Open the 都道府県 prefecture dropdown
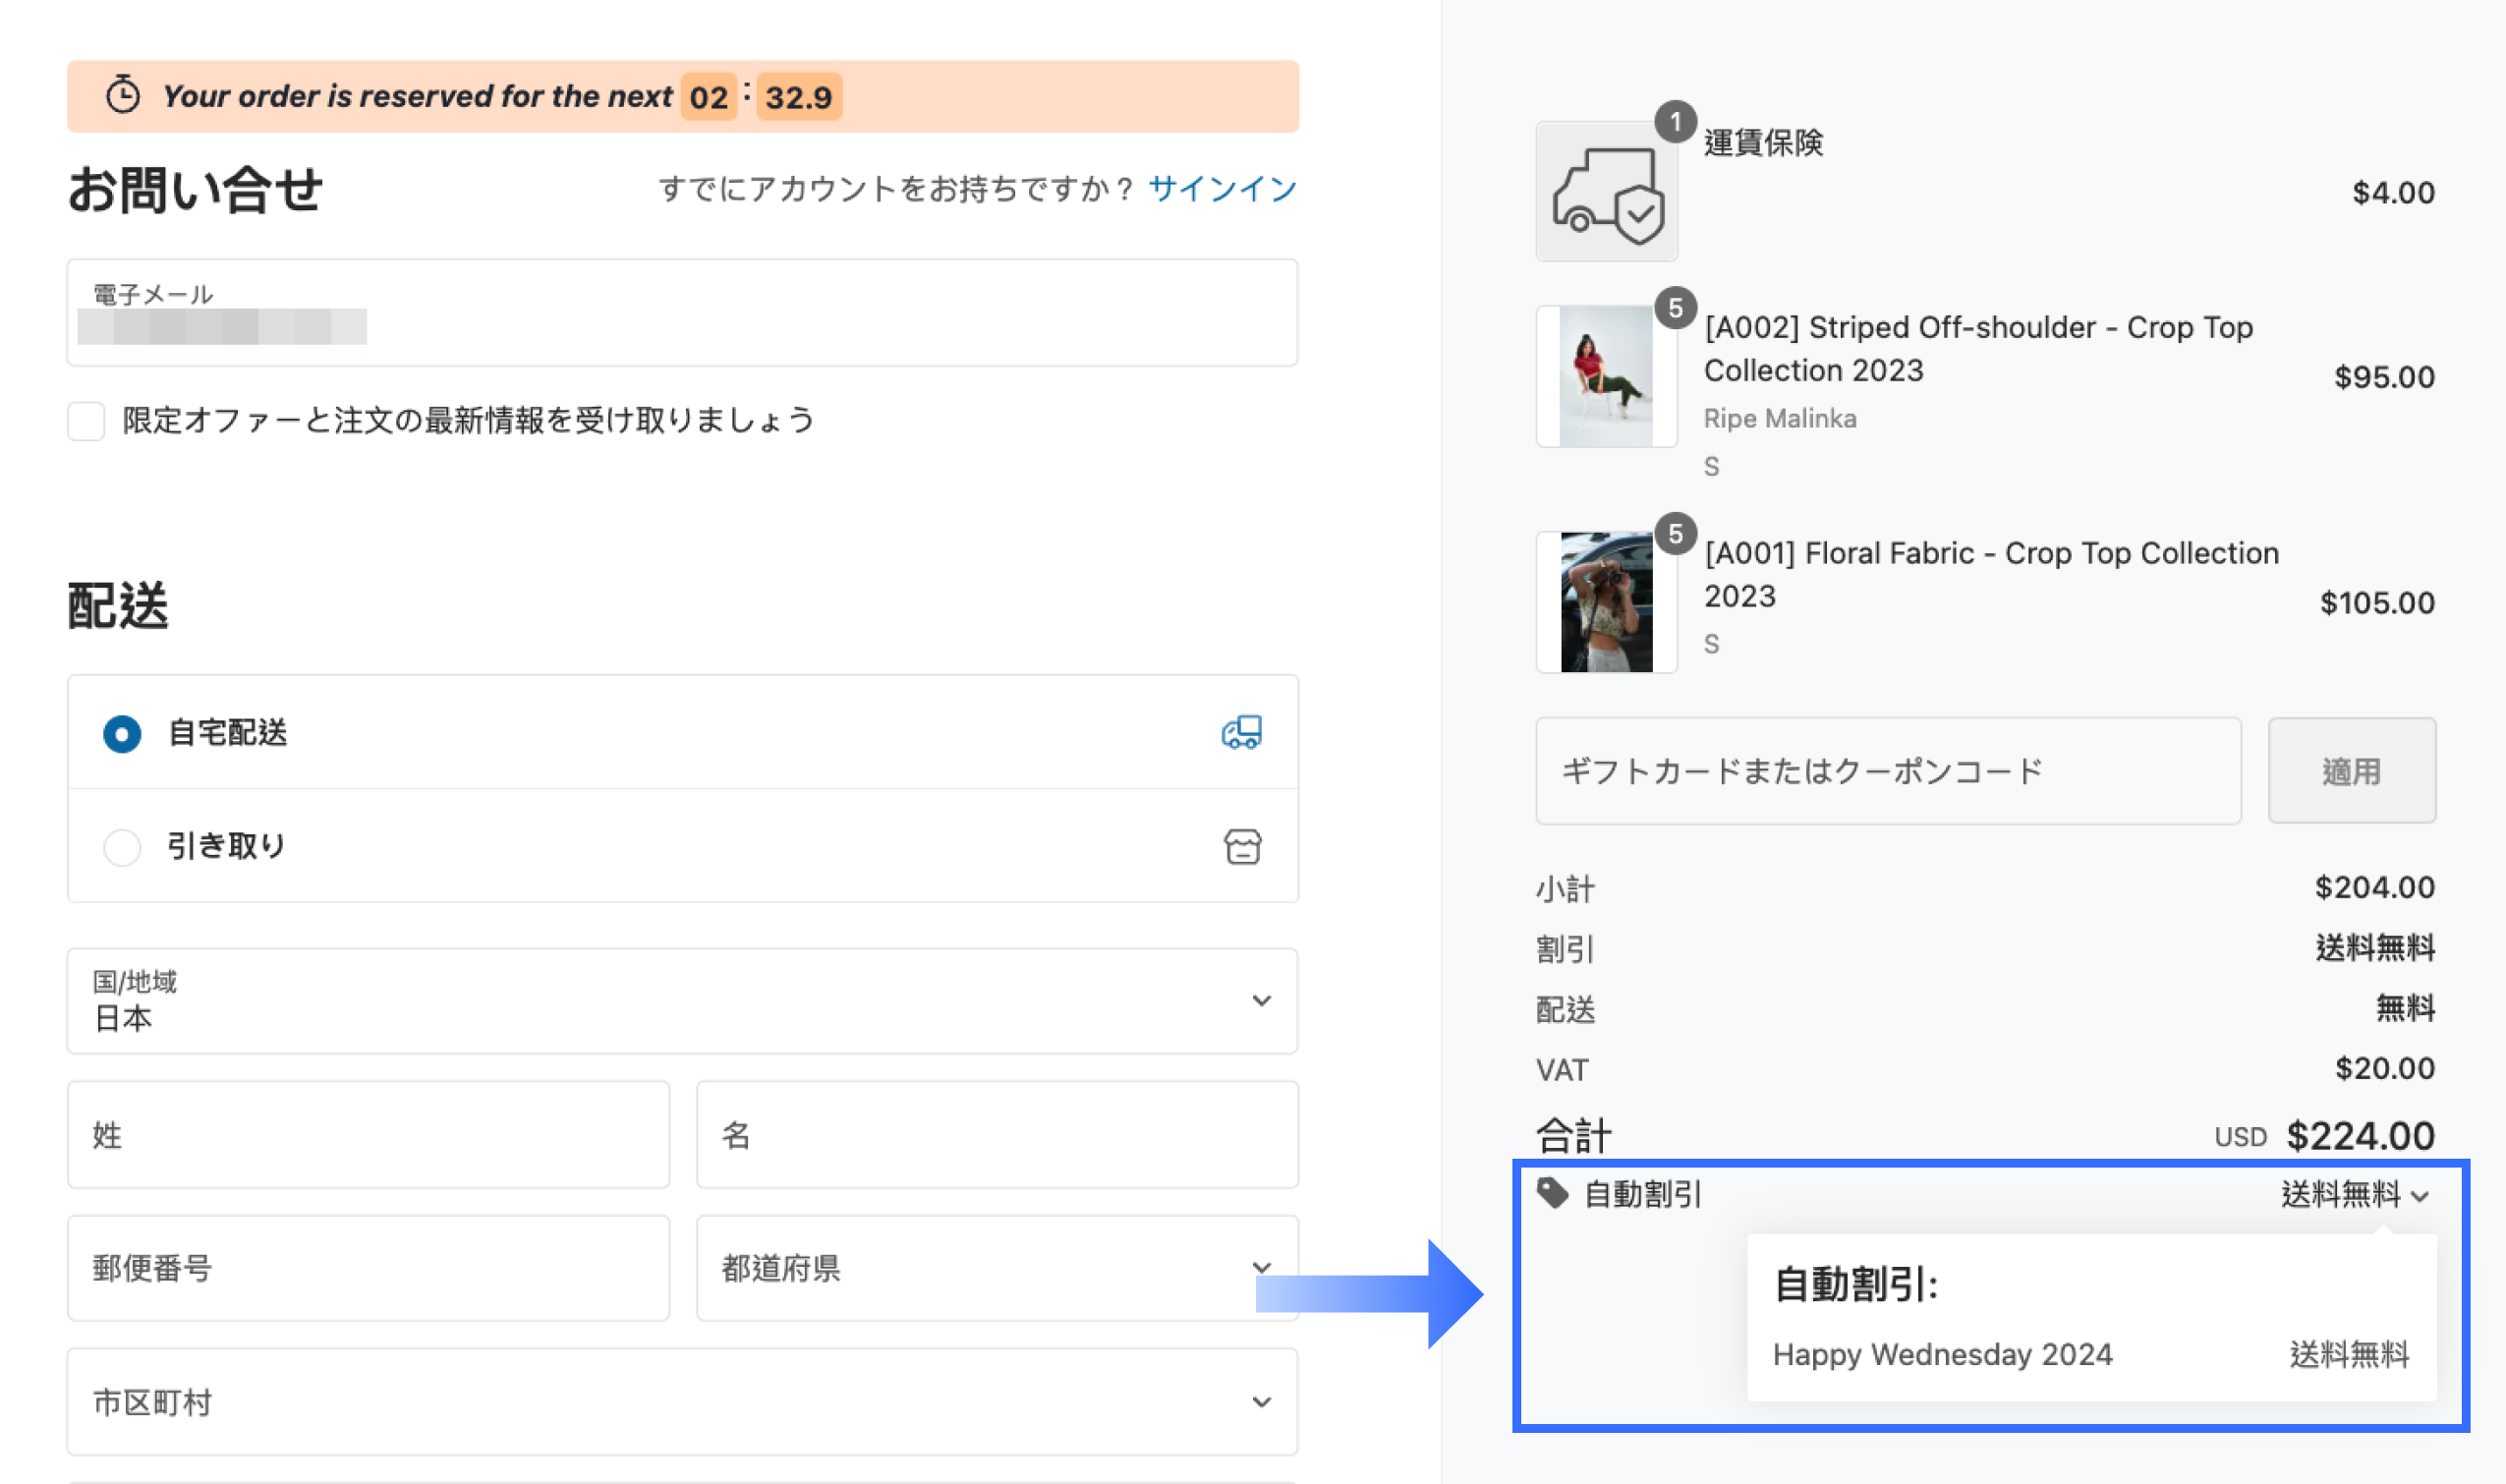Image resolution: width=2506 pixels, height=1484 pixels. 998,1268
